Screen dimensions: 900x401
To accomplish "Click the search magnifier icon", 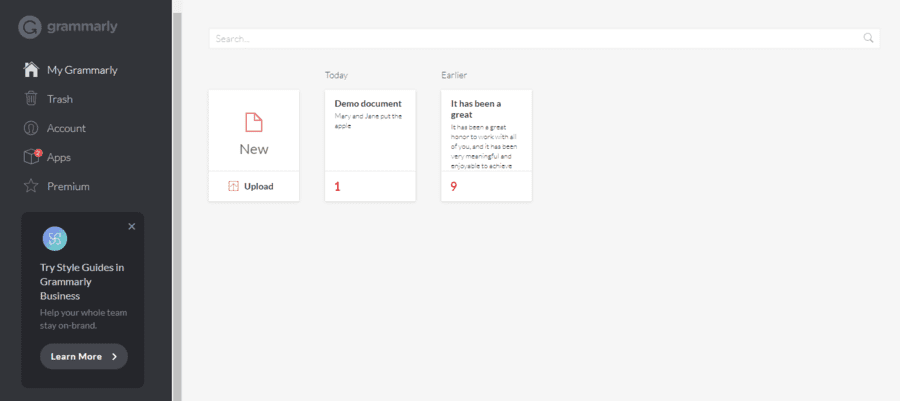I will (x=868, y=38).
